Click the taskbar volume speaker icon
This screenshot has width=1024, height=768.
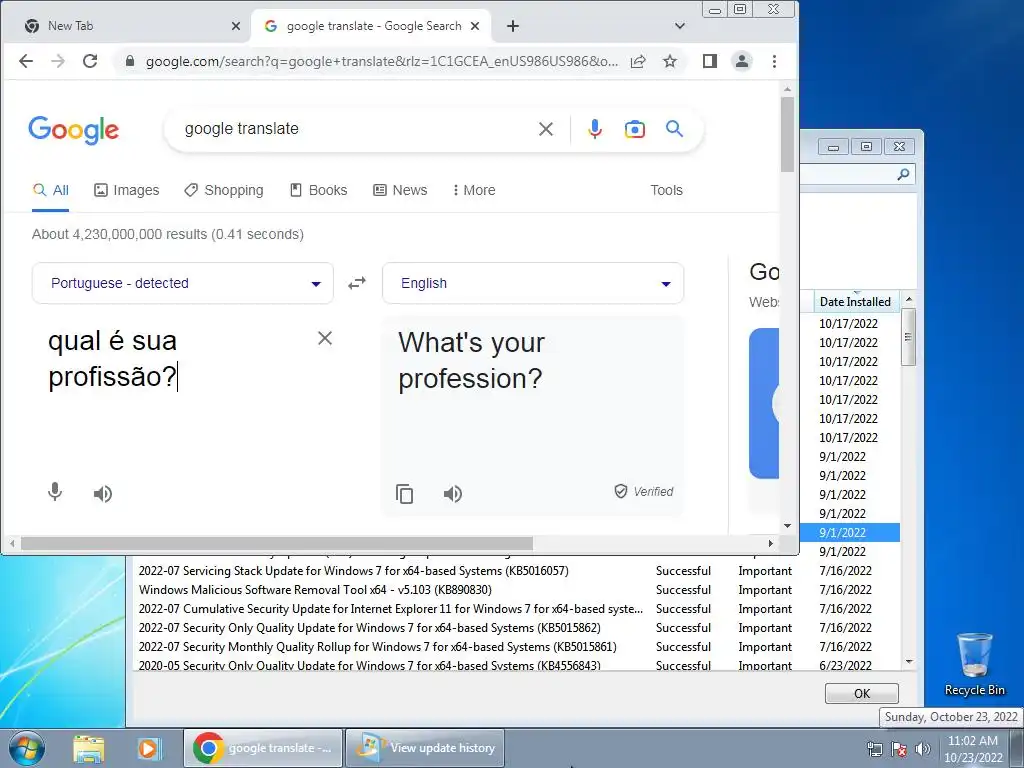[x=922, y=749]
